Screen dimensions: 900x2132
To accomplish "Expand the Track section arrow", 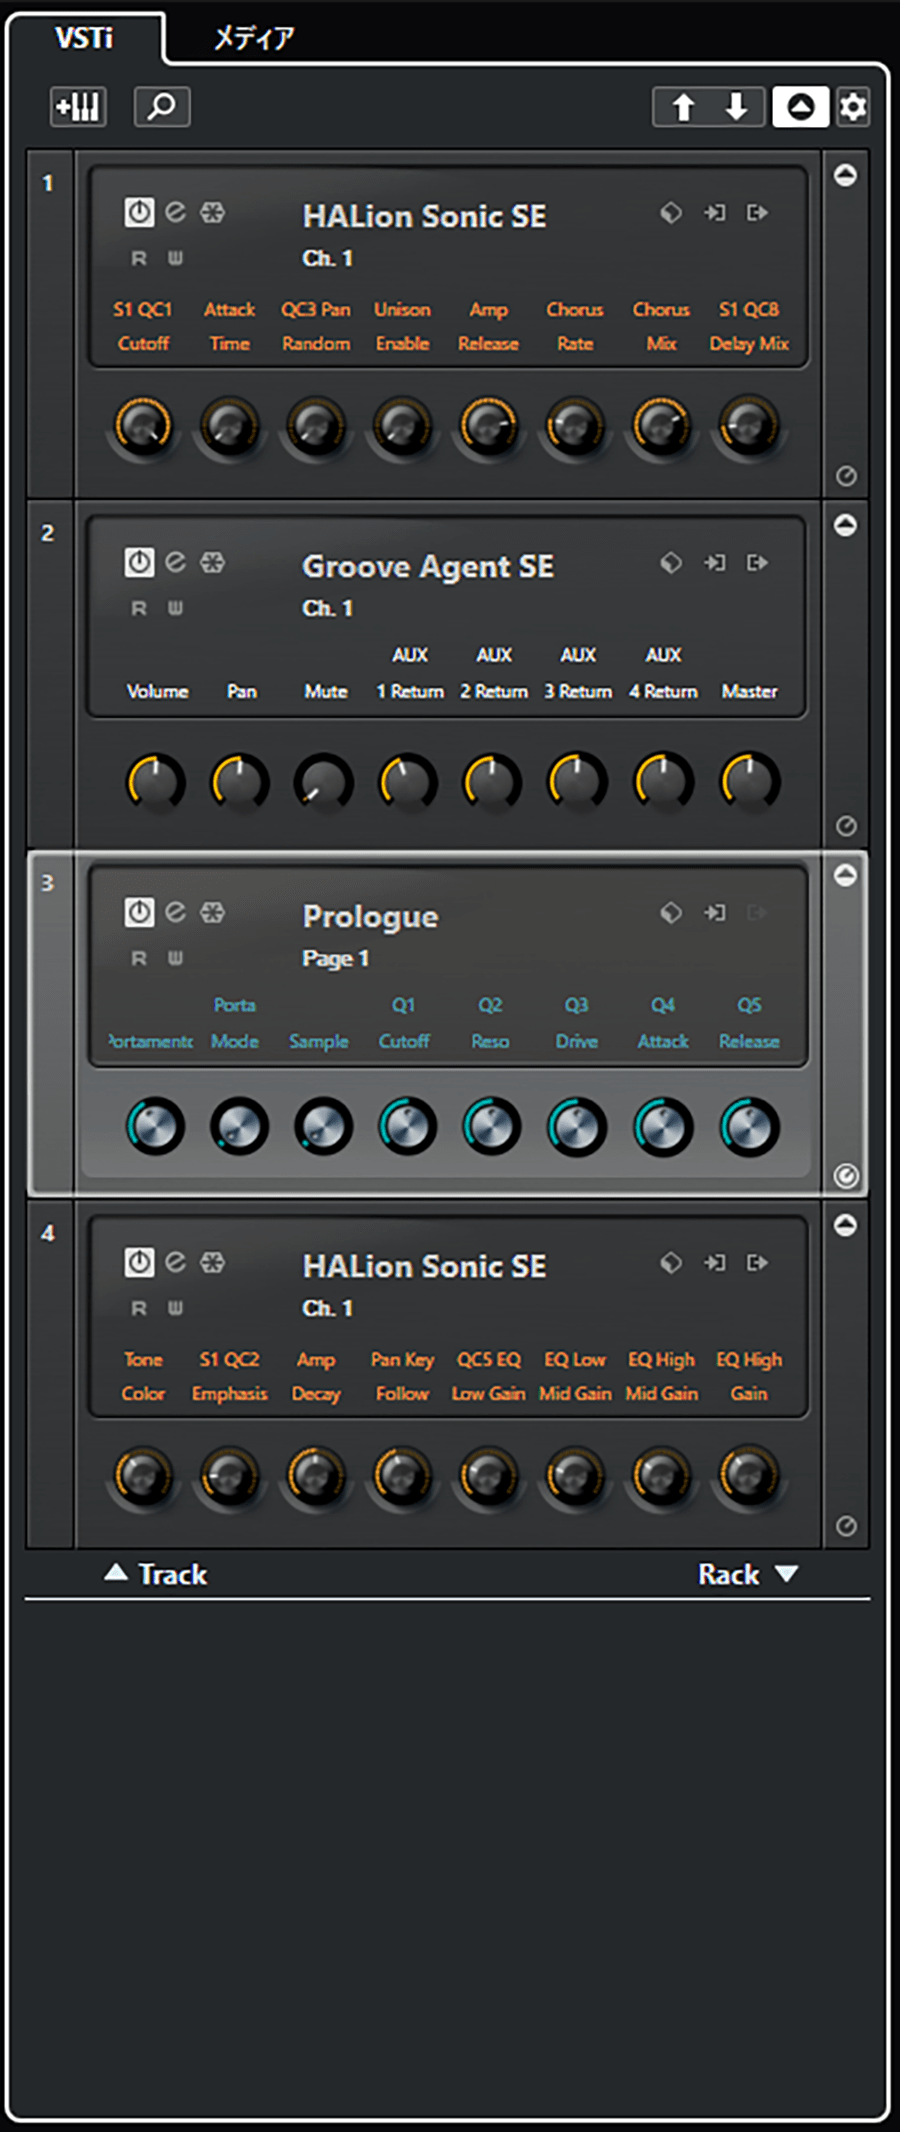I will point(116,1573).
